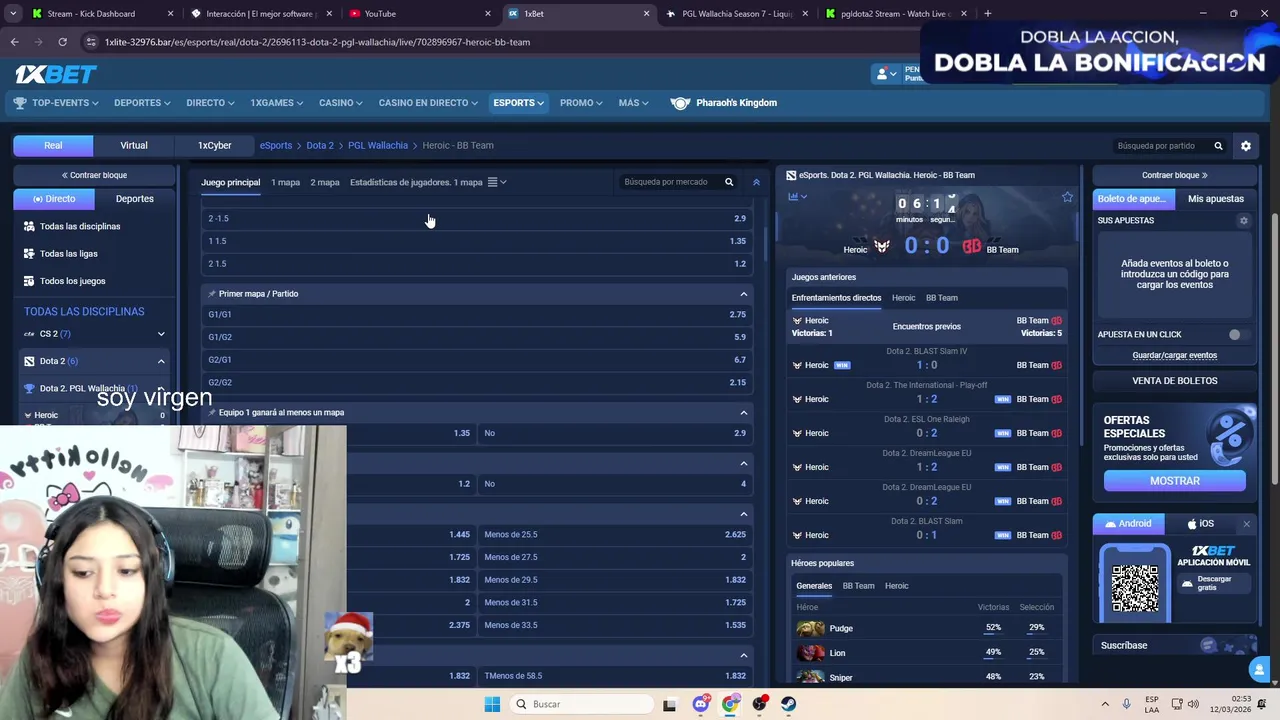Add Heroic - BB Team to favorites star

(1067, 197)
